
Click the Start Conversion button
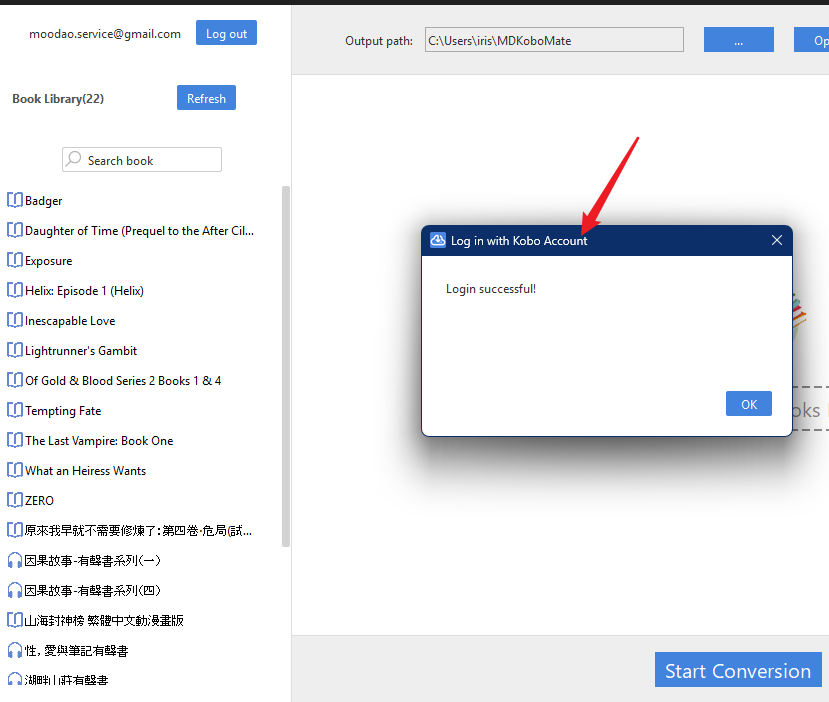point(738,670)
